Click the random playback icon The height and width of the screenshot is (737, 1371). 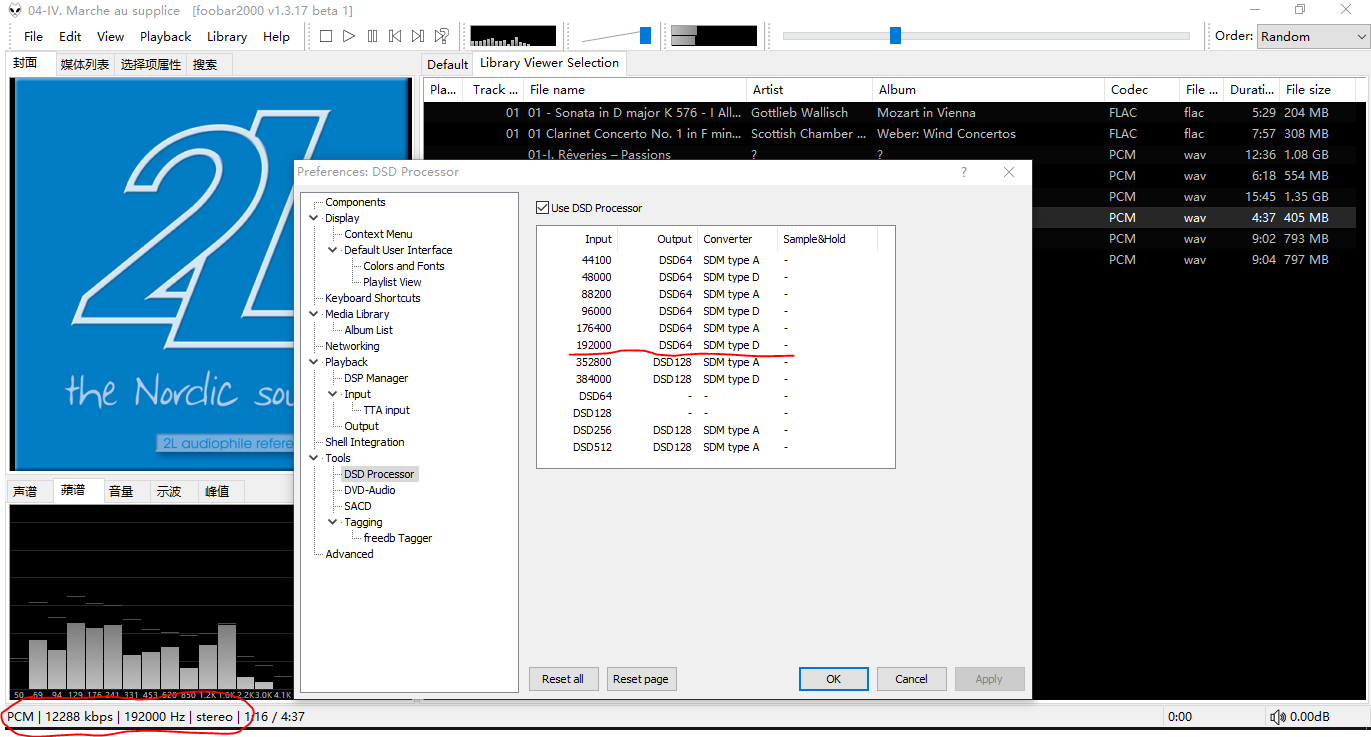[x=441, y=36]
